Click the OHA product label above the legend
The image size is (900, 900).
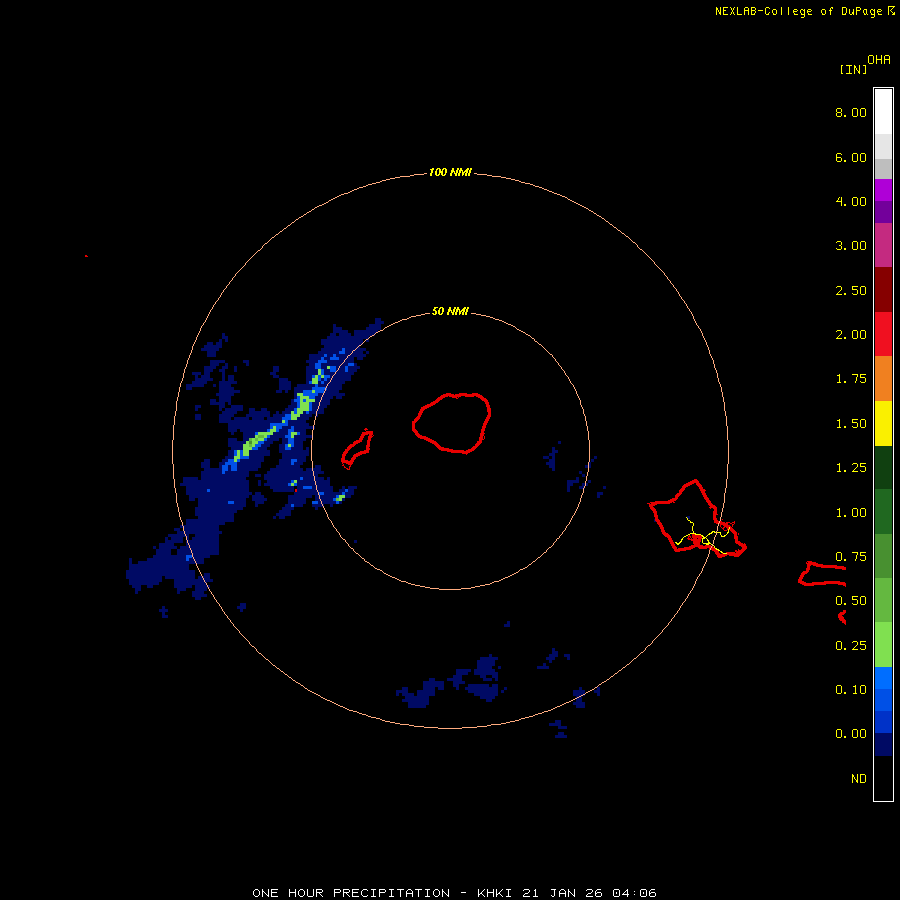[879, 60]
